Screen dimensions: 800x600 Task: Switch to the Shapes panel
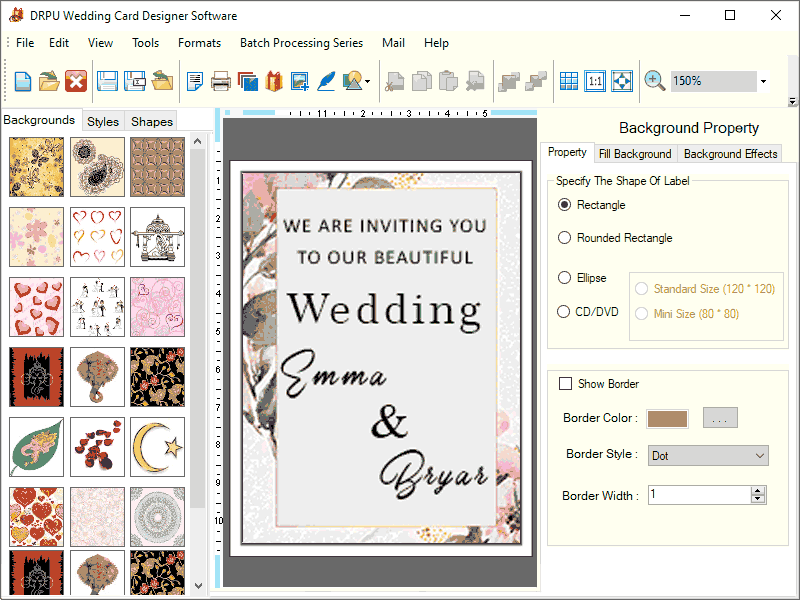tap(151, 121)
